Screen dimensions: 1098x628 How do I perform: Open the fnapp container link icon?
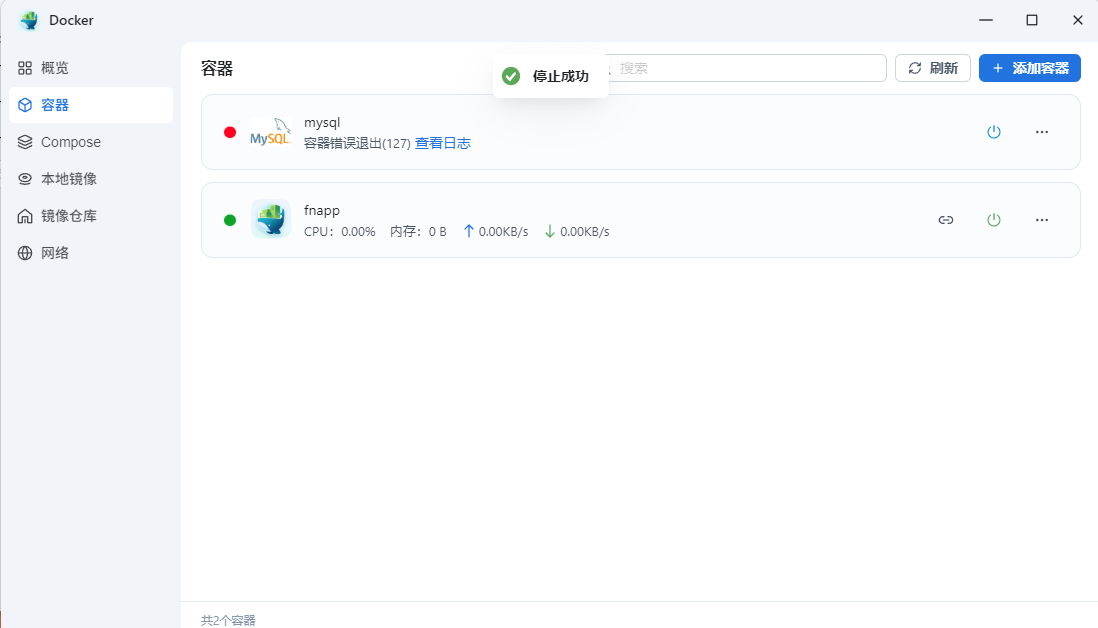(945, 220)
